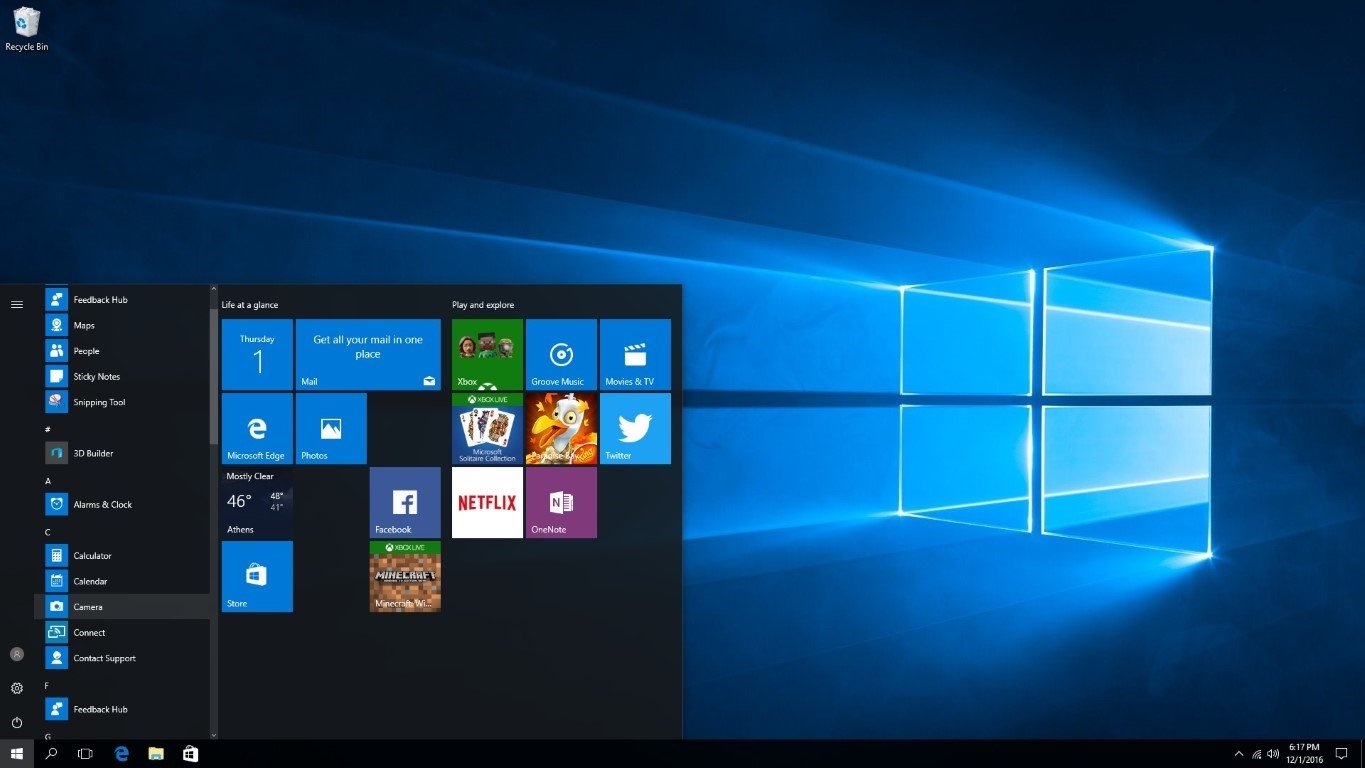Screen dimensions: 1365x768
Task: Click the app list scrollbar down arrow
Action: click(213, 734)
